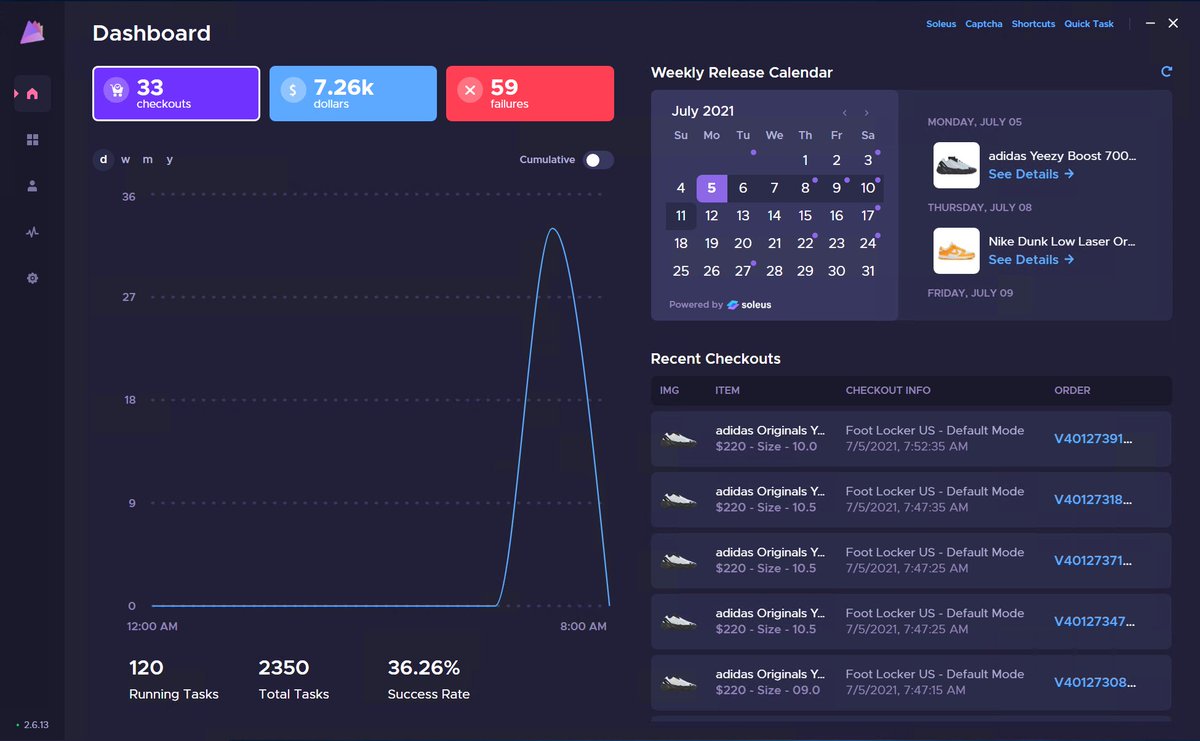Image resolution: width=1200 pixels, height=741 pixels.
Task: Click the dollar sign icon
Action: tap(293, 91)
